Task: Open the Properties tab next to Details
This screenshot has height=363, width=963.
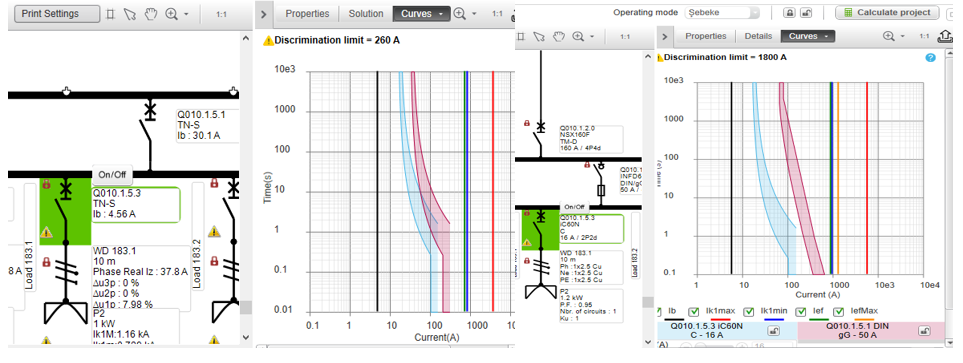Action: [706, 36]
